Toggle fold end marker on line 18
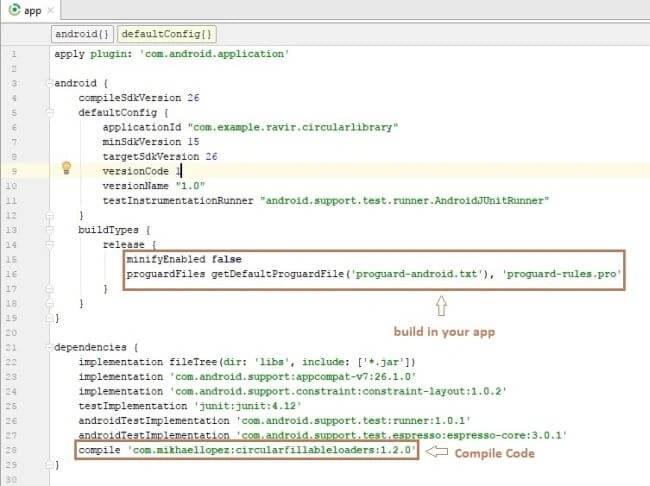 click(50, 304)
